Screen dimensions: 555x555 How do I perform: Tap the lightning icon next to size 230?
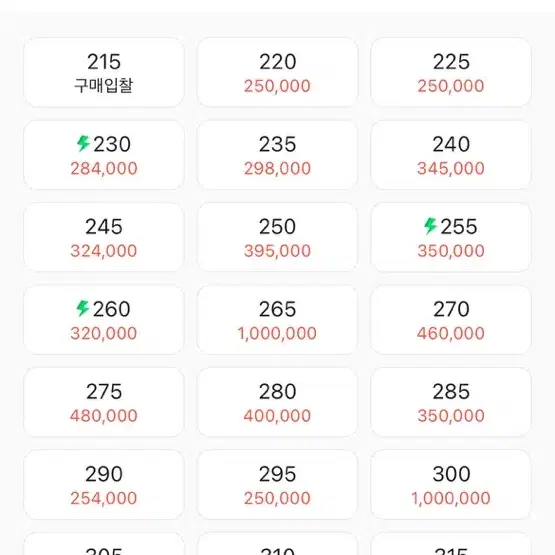tap(84, 143)
